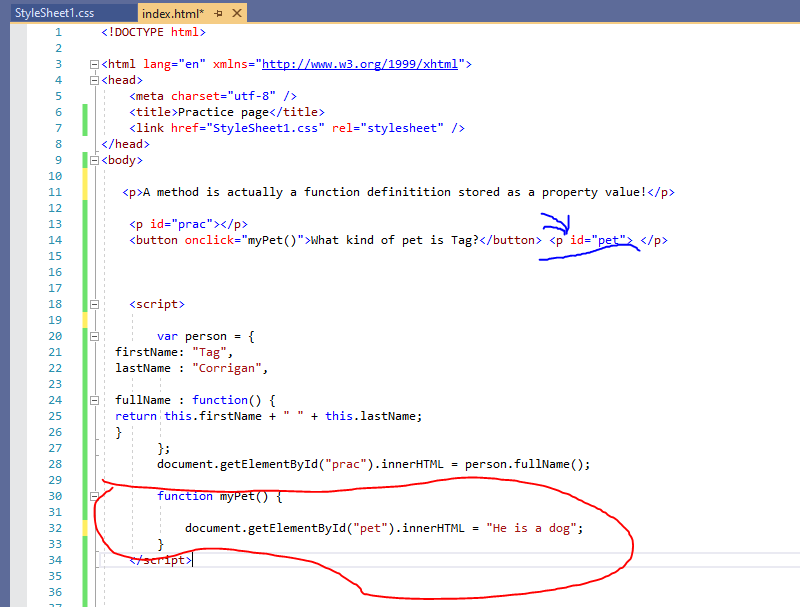Click the title 'Practice page' text
Image resolution: width=800 pixels, height=607 pixels.
click(x=223, y=112)
